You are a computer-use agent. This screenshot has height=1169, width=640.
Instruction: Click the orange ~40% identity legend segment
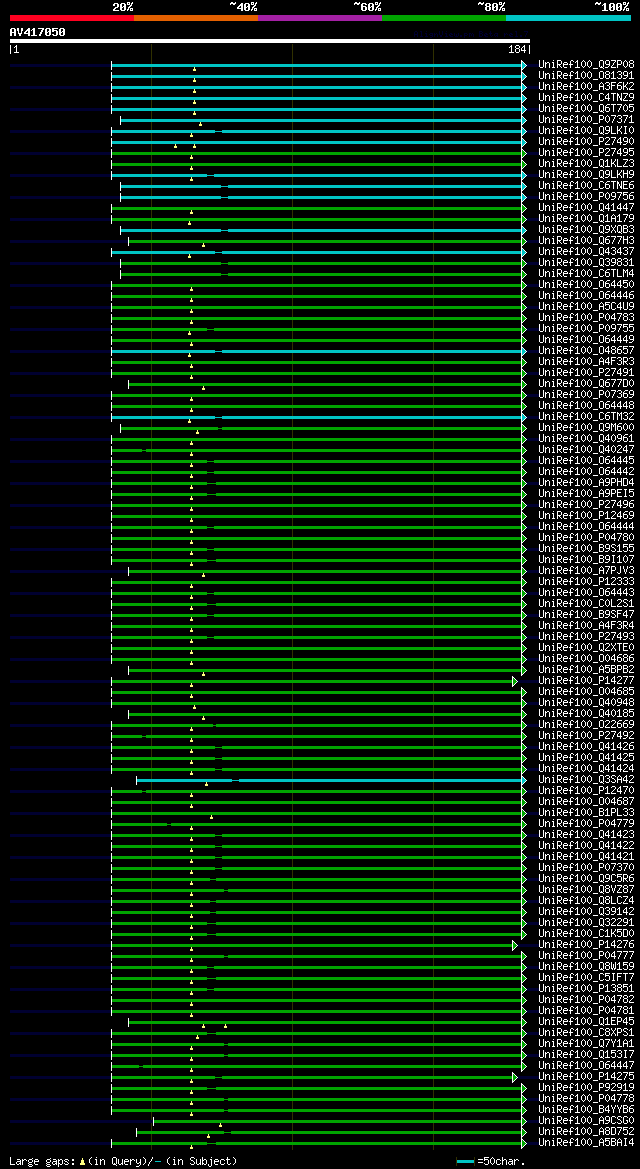(x=196, y=17)
